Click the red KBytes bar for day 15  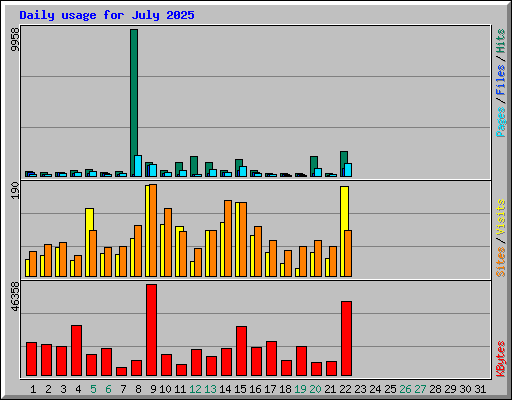241,351
